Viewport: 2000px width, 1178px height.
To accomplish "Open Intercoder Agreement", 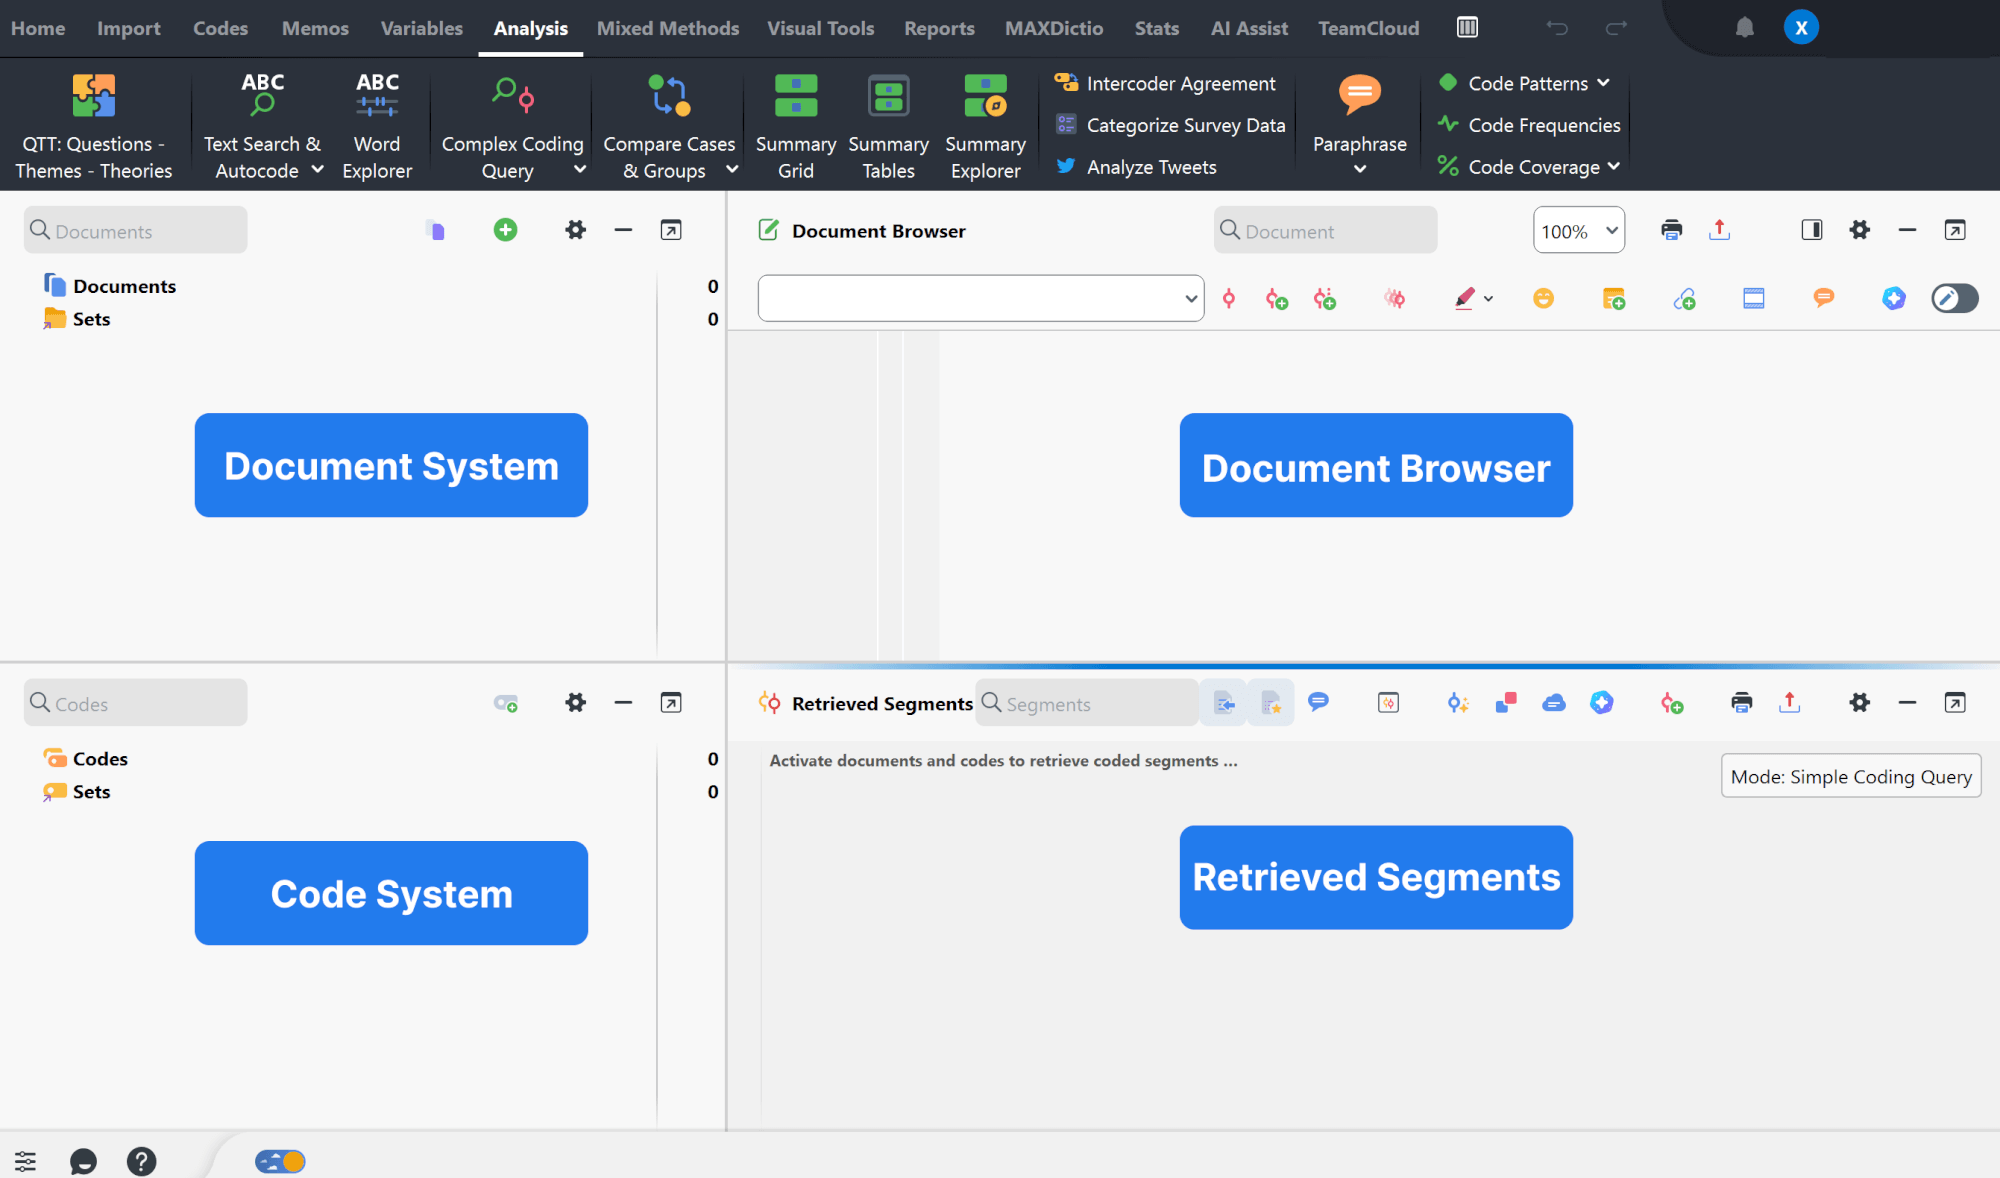I will 1165,83.
